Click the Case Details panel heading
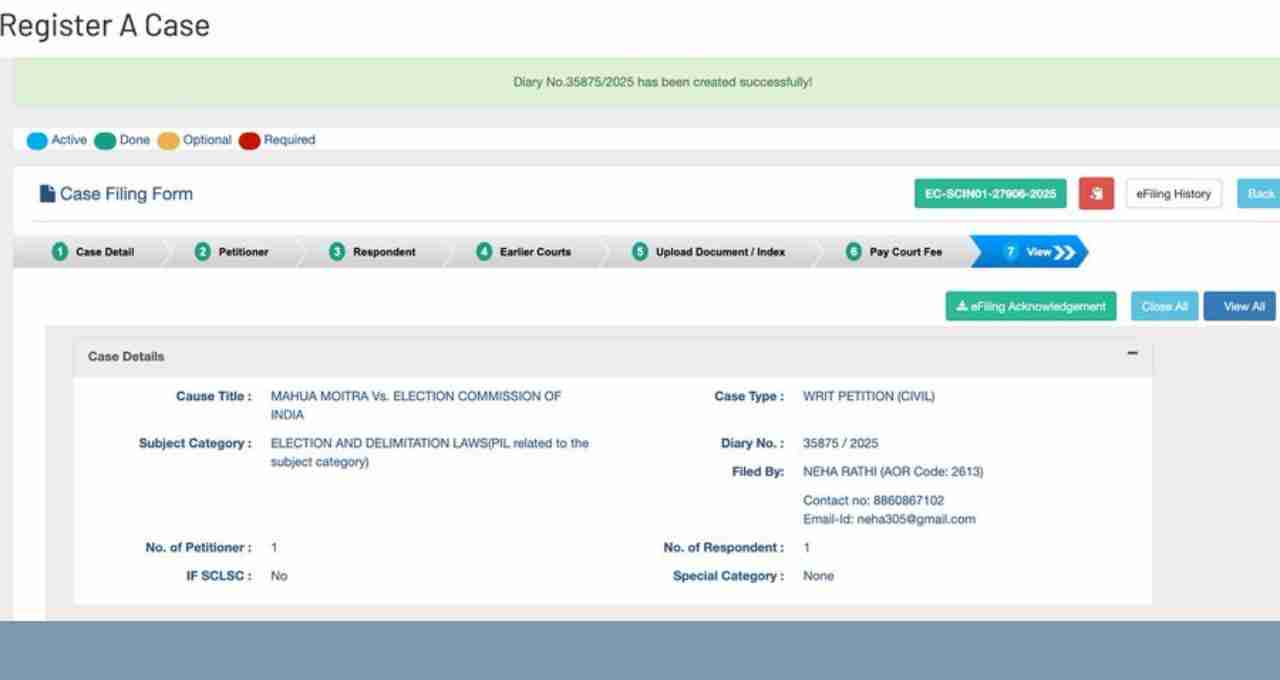 tap(126, 356)
